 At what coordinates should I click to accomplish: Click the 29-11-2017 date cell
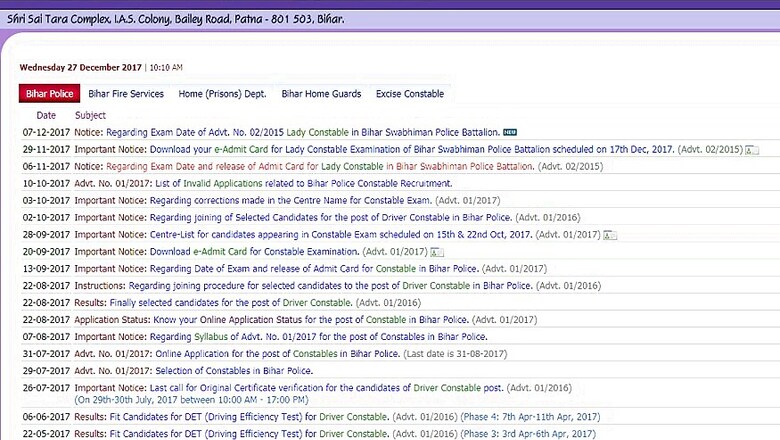46,149
